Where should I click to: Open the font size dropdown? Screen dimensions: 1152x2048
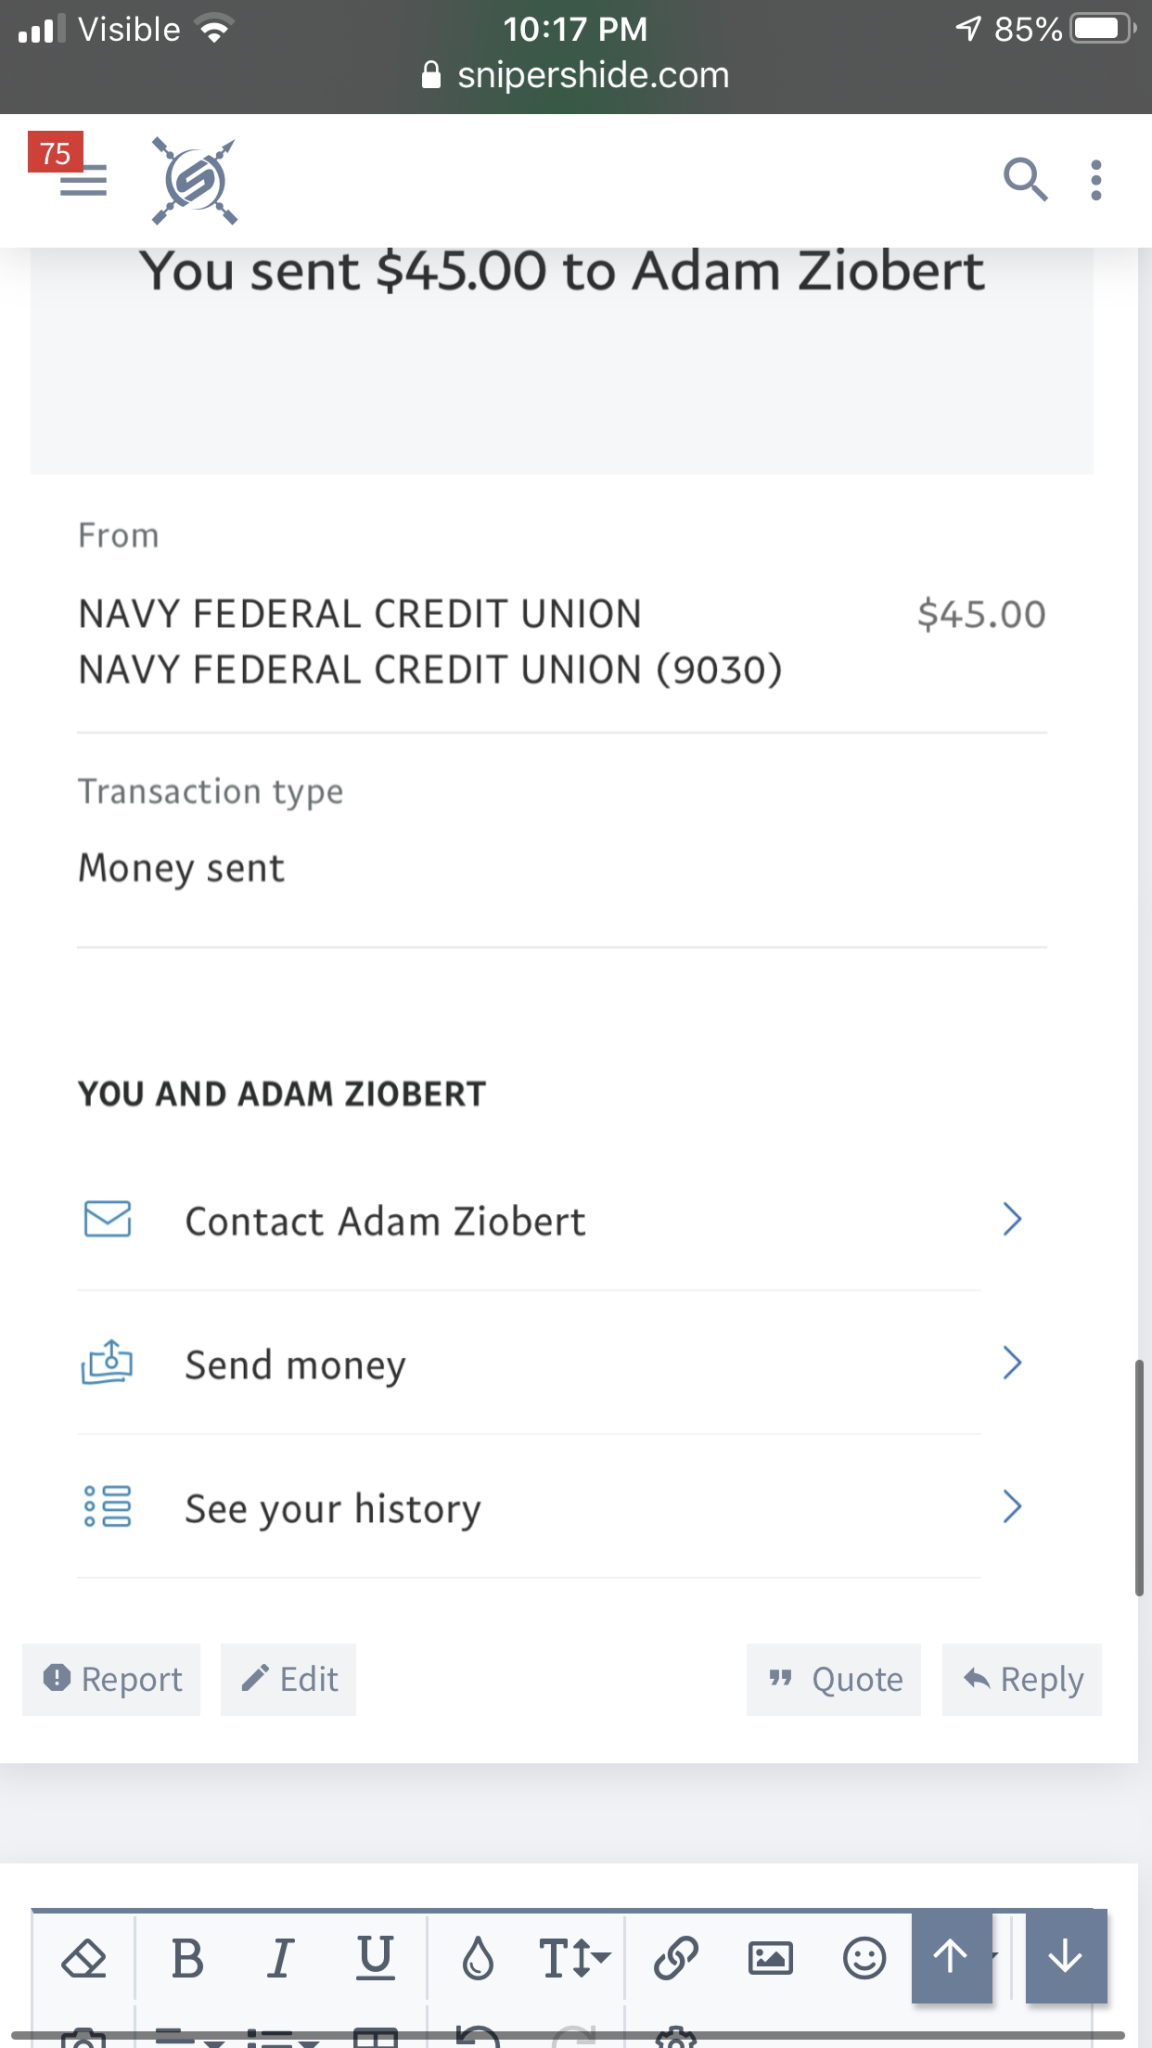pos(574,1958)
